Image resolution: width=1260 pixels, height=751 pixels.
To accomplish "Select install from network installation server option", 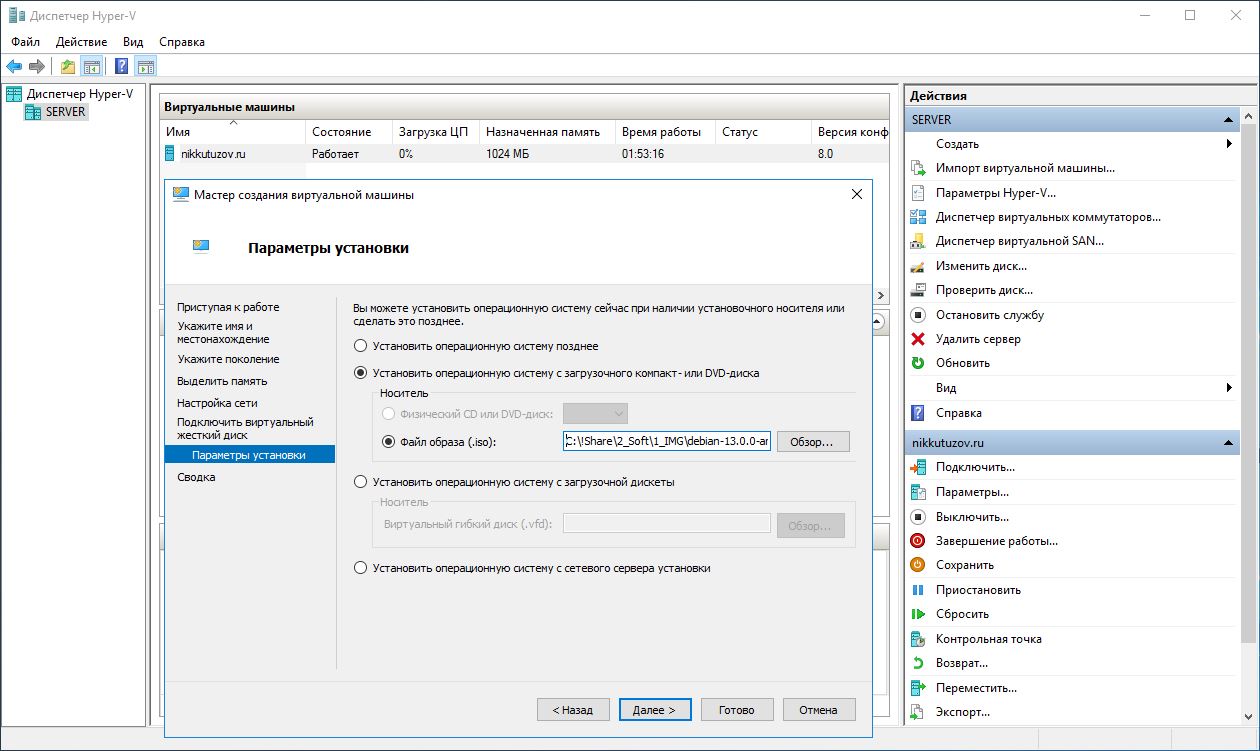I will click(361, 568).
